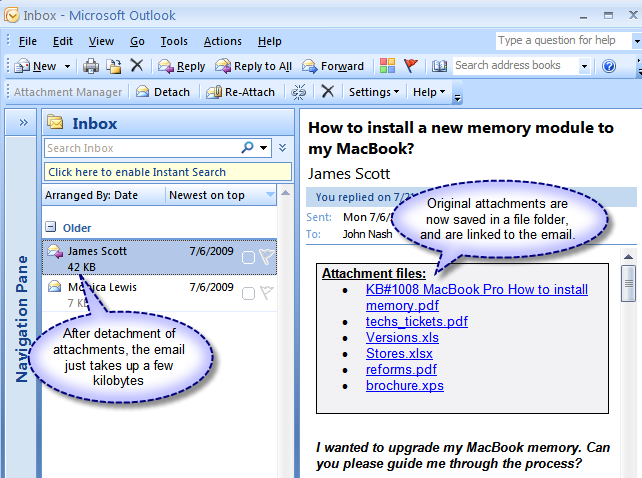Reply to the selected email
This screenshot has height=478, width=642.
click(x=181, y=66)
